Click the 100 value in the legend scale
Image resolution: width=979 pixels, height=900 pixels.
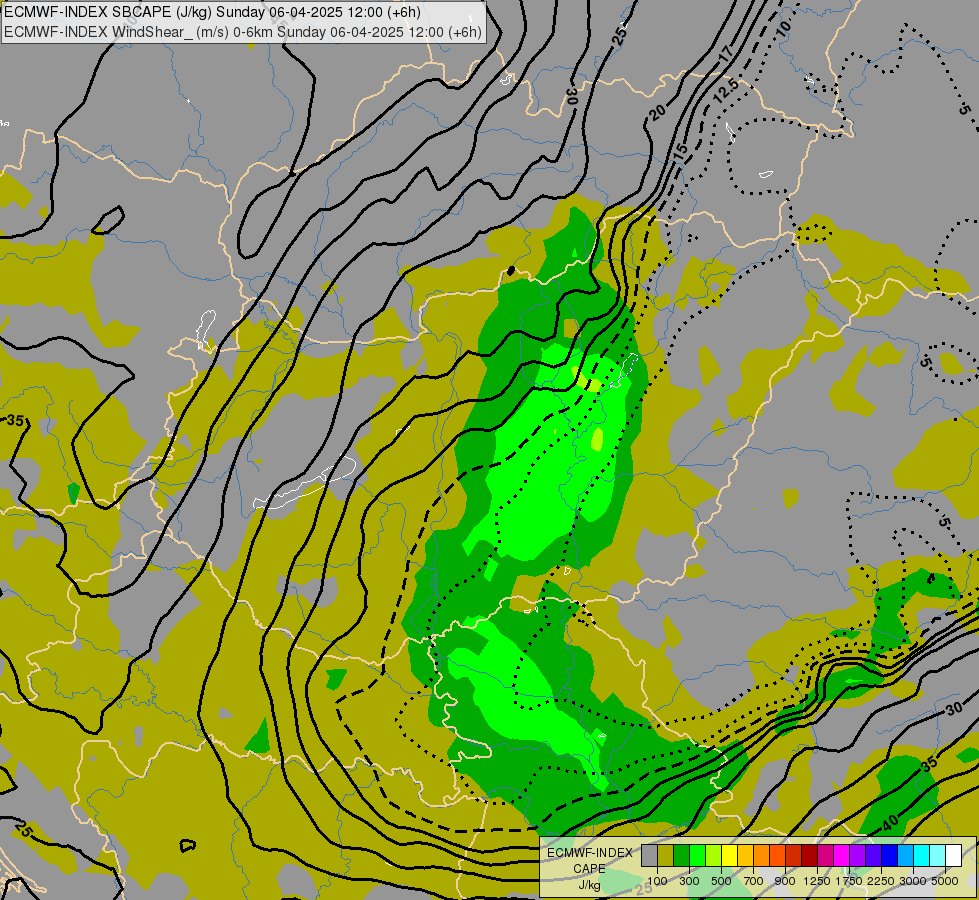pyautogui.click(x=657, y=881)
